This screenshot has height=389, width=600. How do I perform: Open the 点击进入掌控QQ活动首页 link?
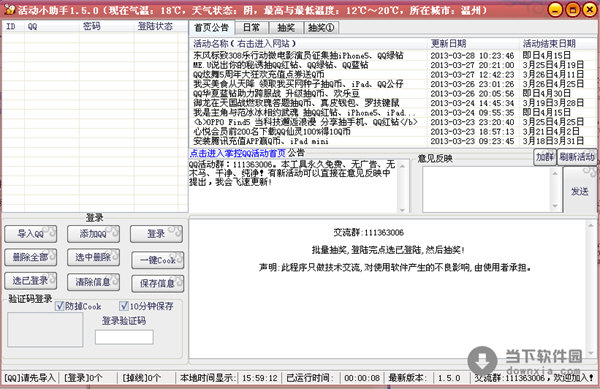(237, 153)
